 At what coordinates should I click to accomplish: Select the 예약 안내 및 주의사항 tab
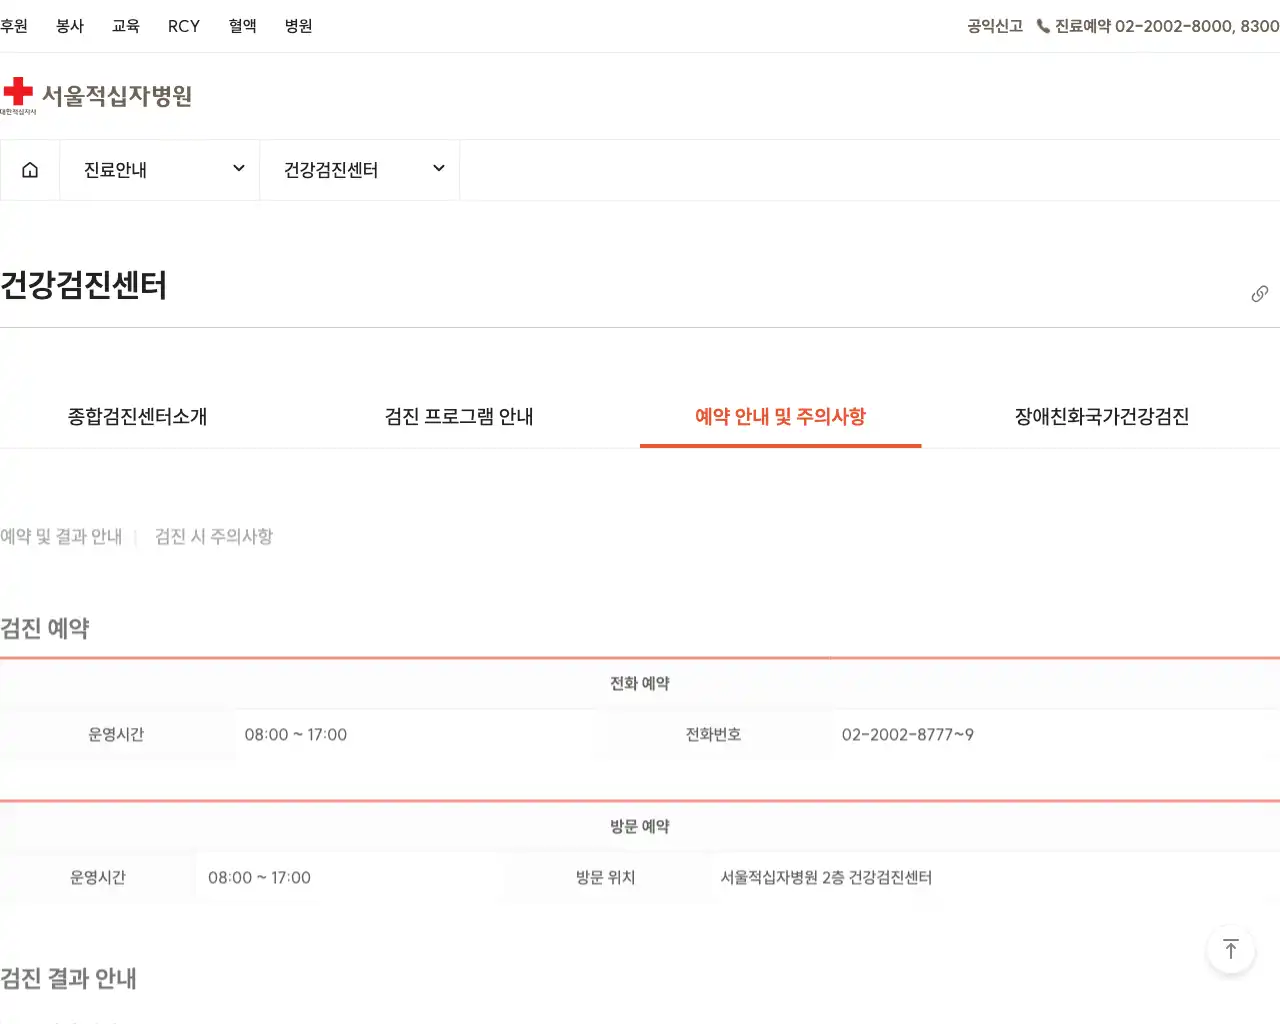(x=780, y=417)
